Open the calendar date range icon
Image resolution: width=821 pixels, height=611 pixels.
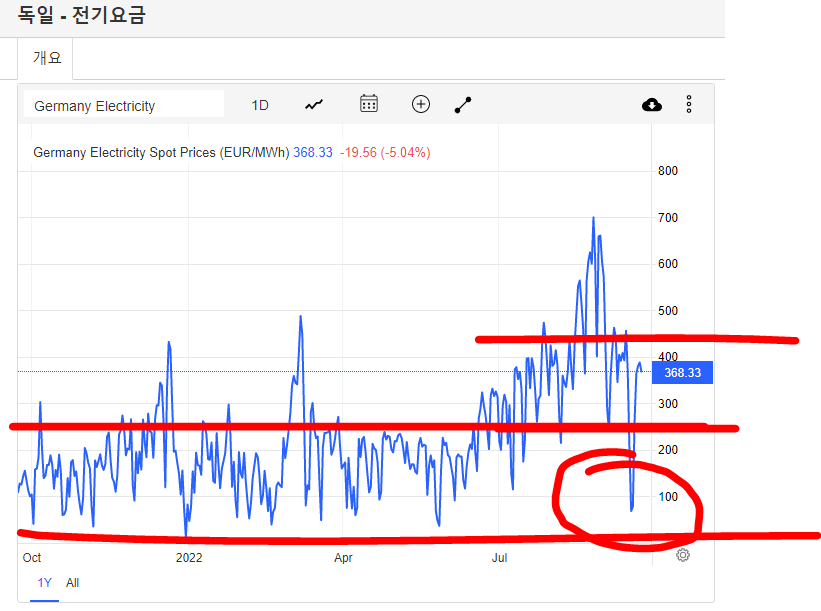tap(369, 104)
